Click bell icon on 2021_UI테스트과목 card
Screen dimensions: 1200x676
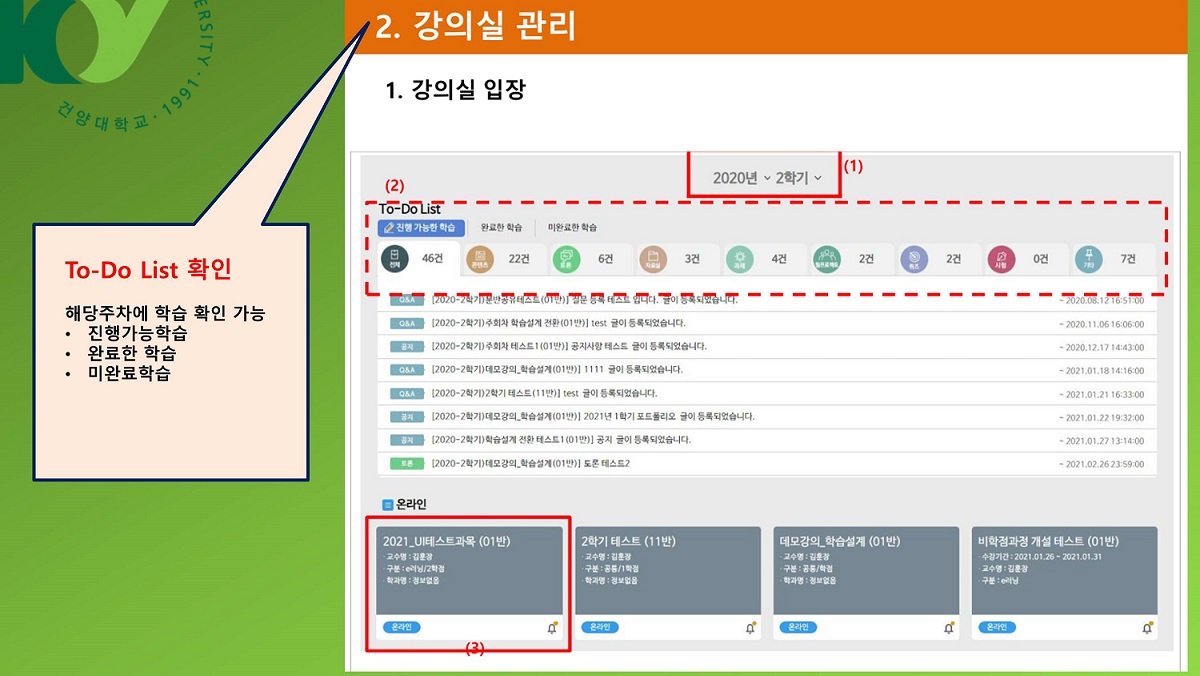pyautogui.click(x=551, y=628)
